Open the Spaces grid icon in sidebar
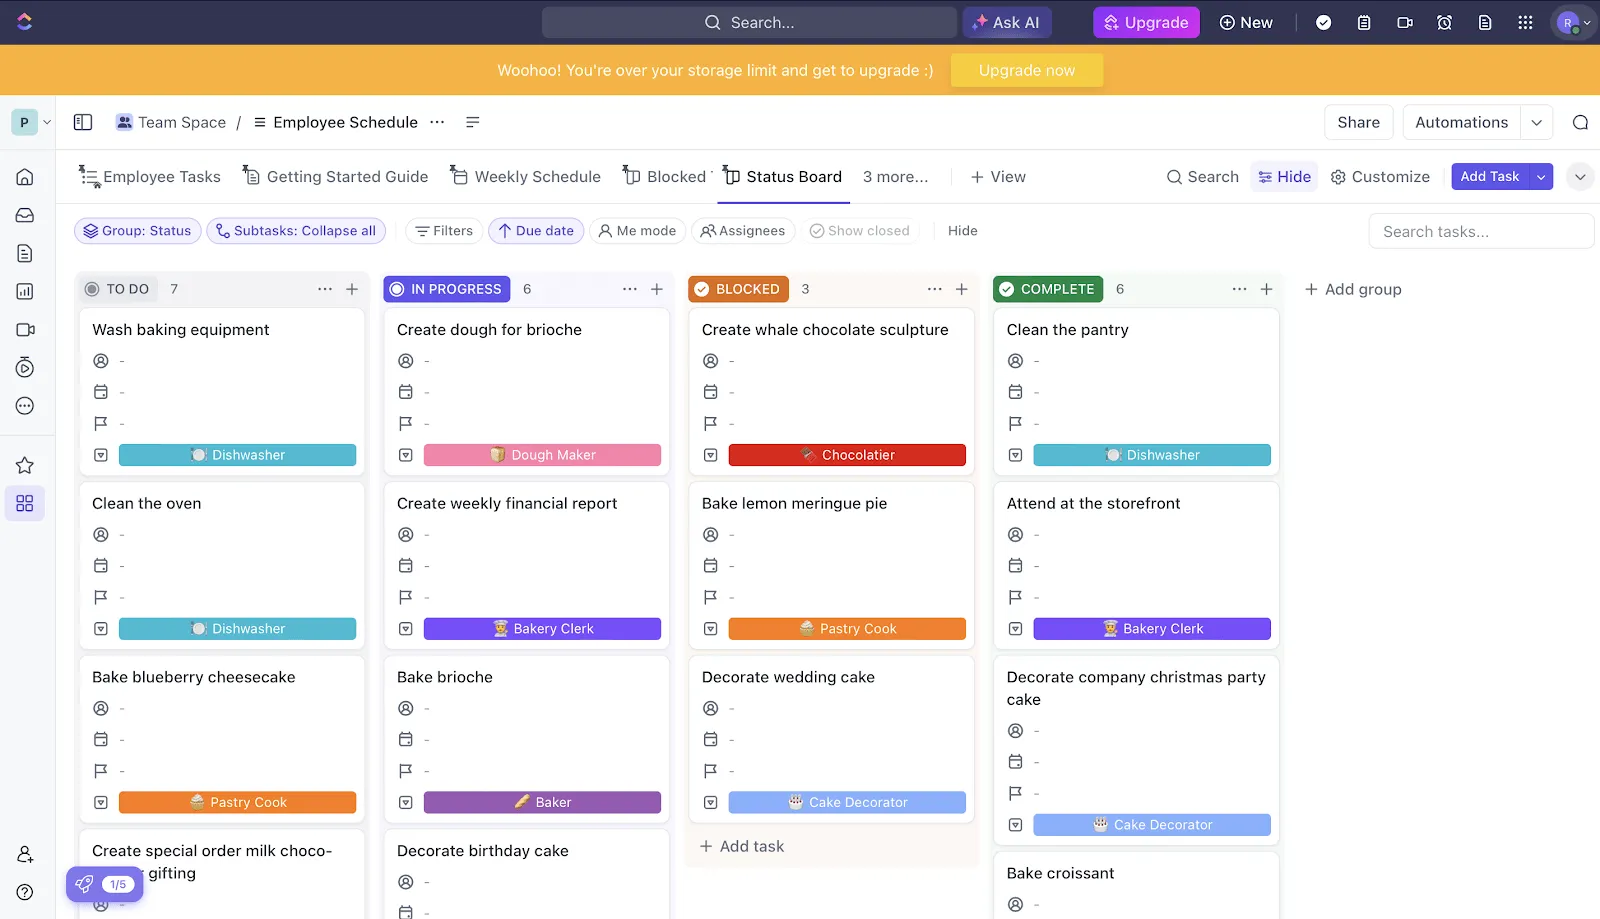 tap(25, 503)
